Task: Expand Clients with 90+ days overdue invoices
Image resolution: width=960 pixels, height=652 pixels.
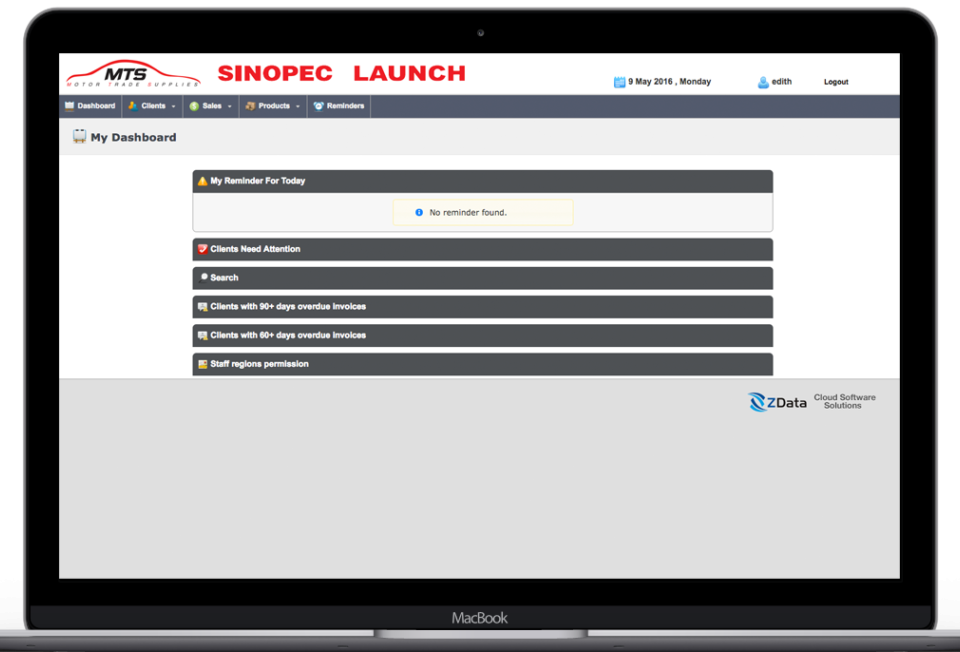Action: pyautogui.click(x=482, y=307)
